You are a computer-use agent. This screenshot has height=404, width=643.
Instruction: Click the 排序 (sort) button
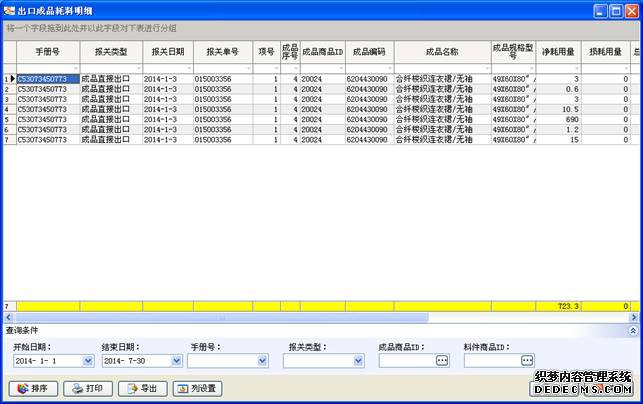(x=33, y=388)
